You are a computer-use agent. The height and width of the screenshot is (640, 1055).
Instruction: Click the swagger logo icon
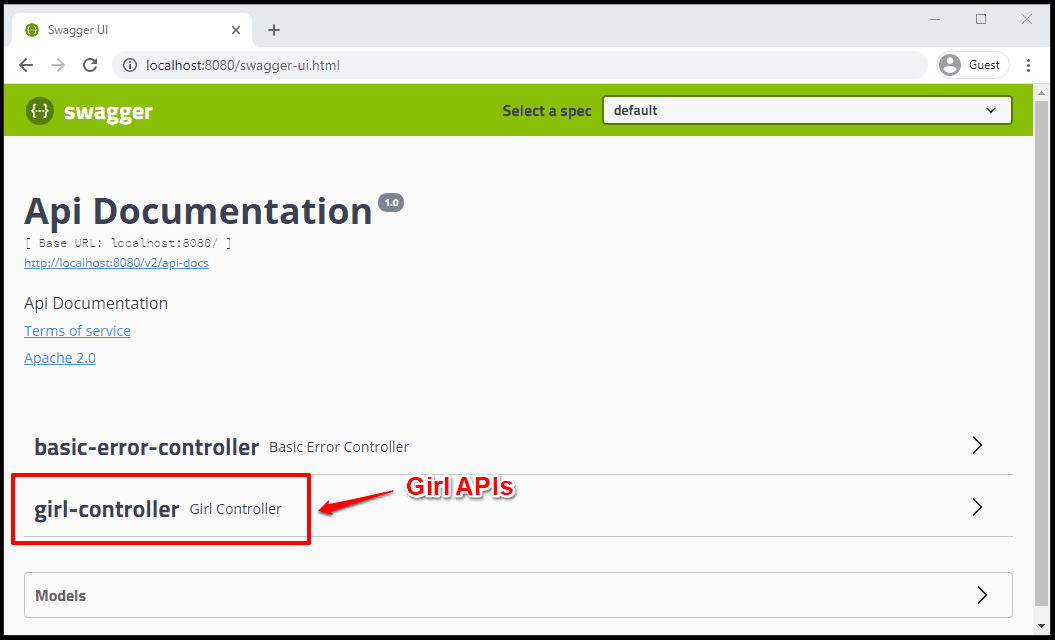tap(40, 110)
